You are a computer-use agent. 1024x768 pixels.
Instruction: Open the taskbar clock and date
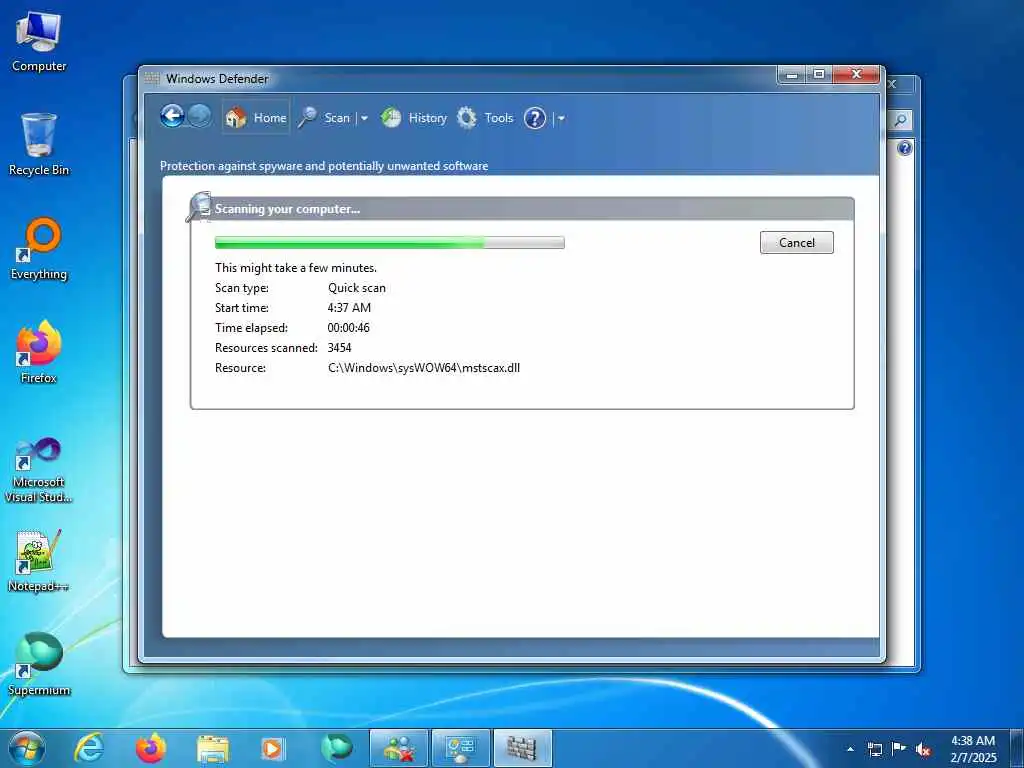click(x=973, y=749)
